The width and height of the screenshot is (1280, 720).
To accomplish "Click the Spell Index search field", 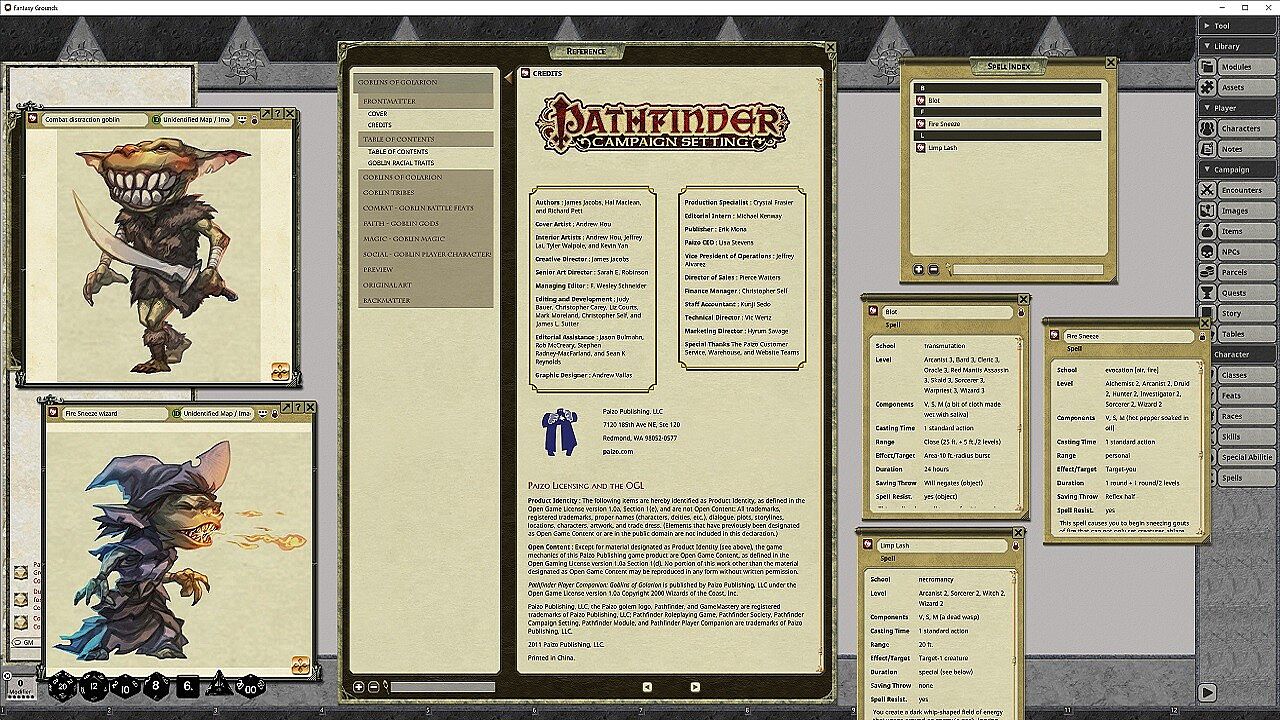I will point(1027,269).
